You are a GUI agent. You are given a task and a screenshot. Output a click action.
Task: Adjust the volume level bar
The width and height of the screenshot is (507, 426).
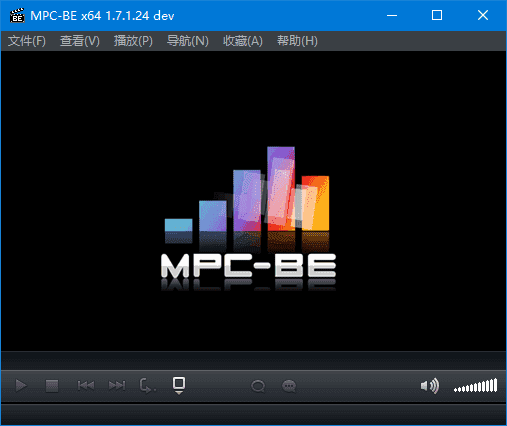tap(475, 386)
